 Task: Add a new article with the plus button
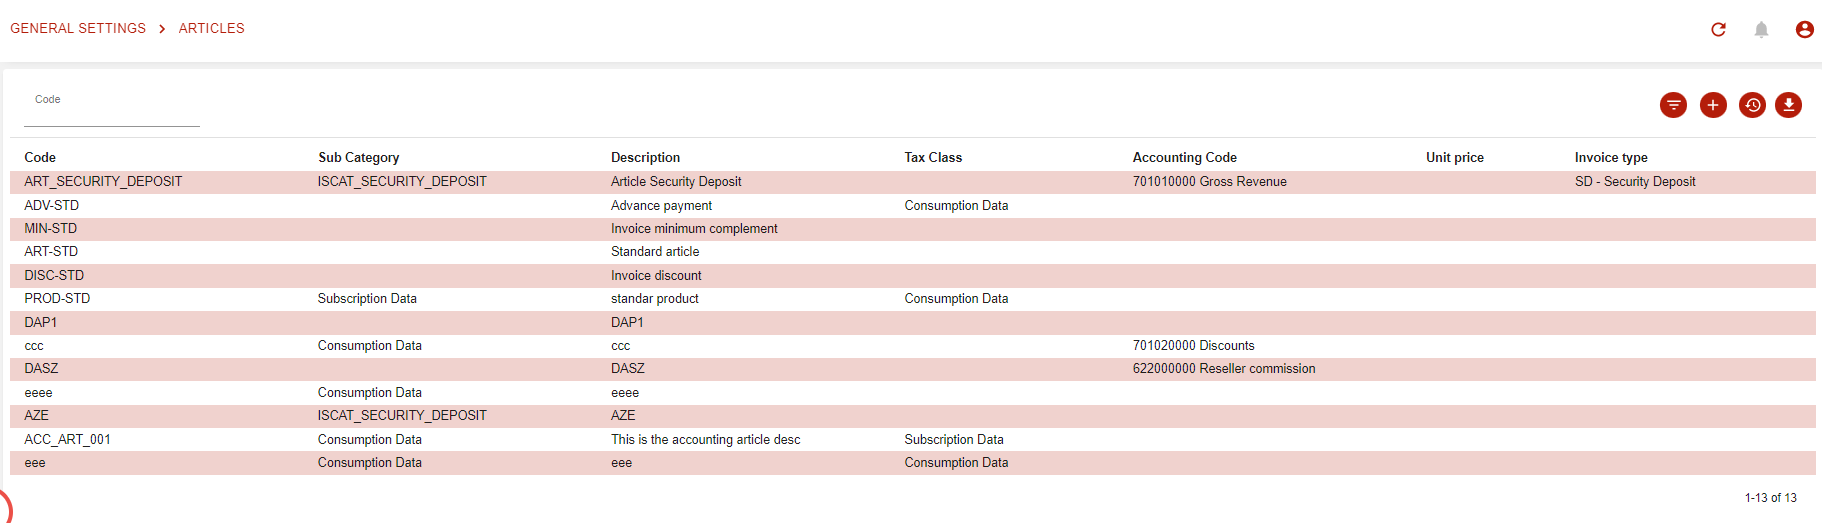pyautogui.click(x=1713, y=105)
